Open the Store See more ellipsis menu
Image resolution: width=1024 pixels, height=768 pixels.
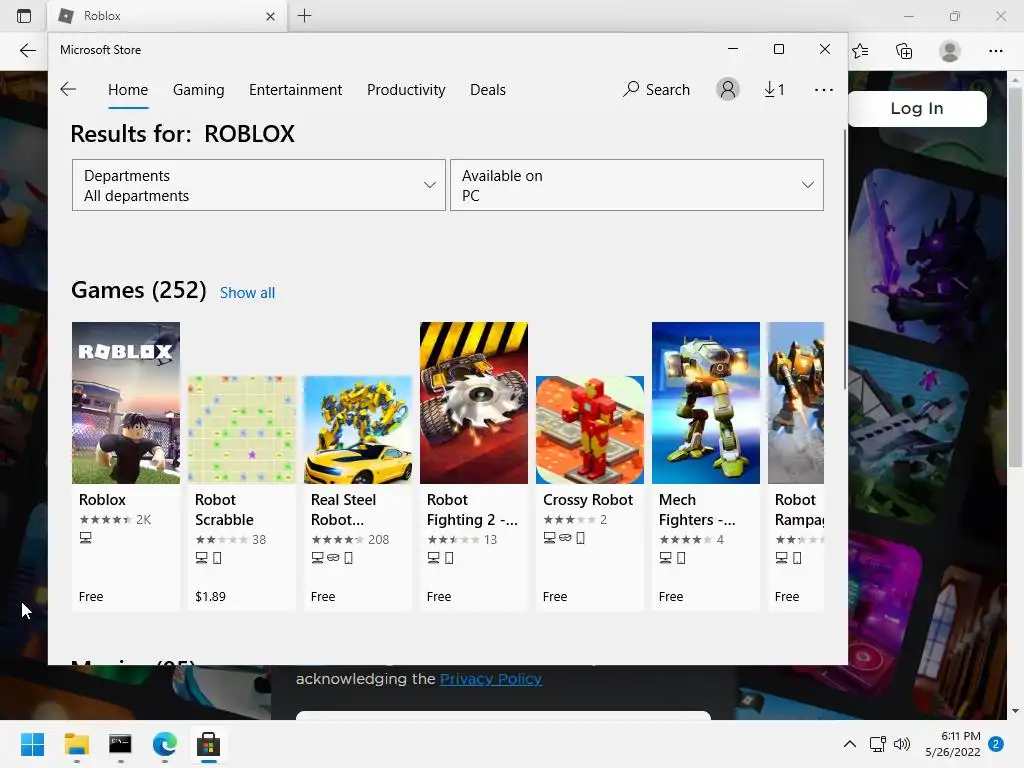[824, 89]
